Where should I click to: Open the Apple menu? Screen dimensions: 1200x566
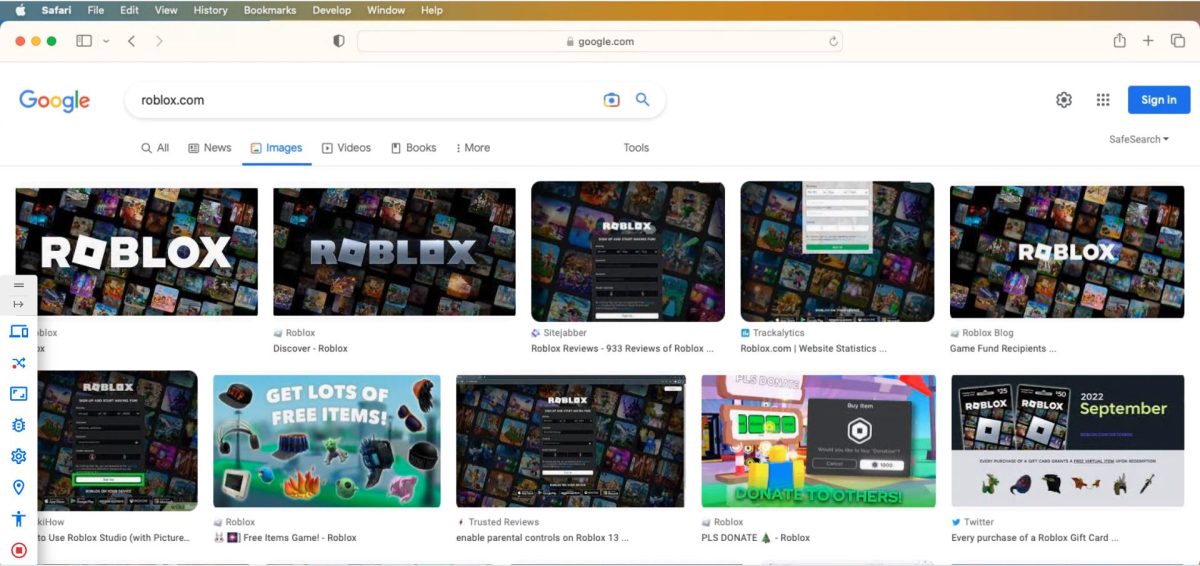(x=19, y=10)
